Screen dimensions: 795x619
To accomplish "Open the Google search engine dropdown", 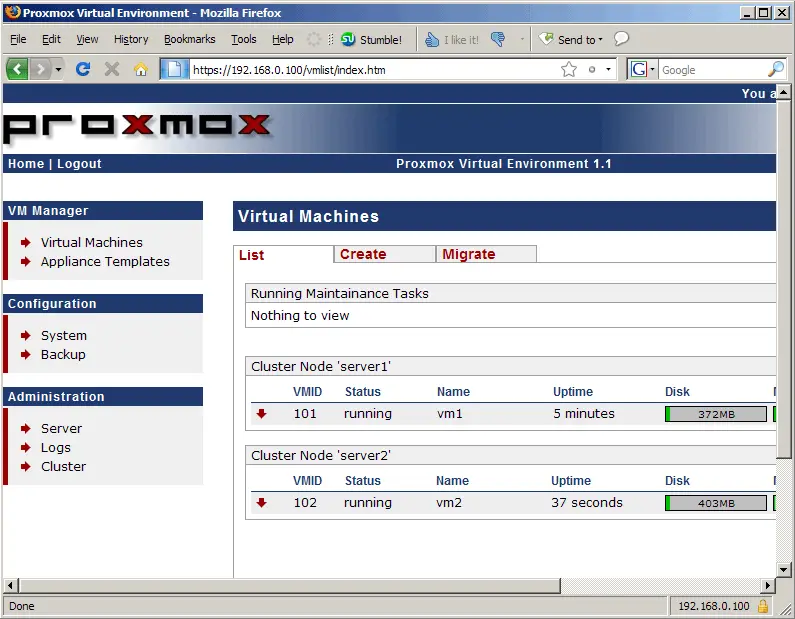I will click(x=643, y=70).
